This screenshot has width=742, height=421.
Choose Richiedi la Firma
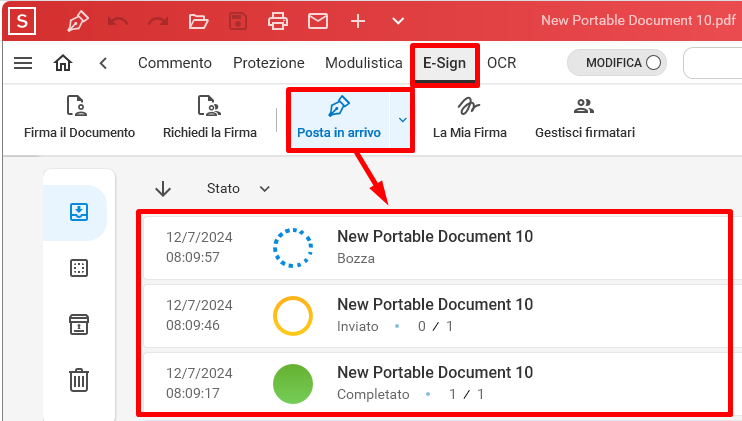(x=210, y=117)
